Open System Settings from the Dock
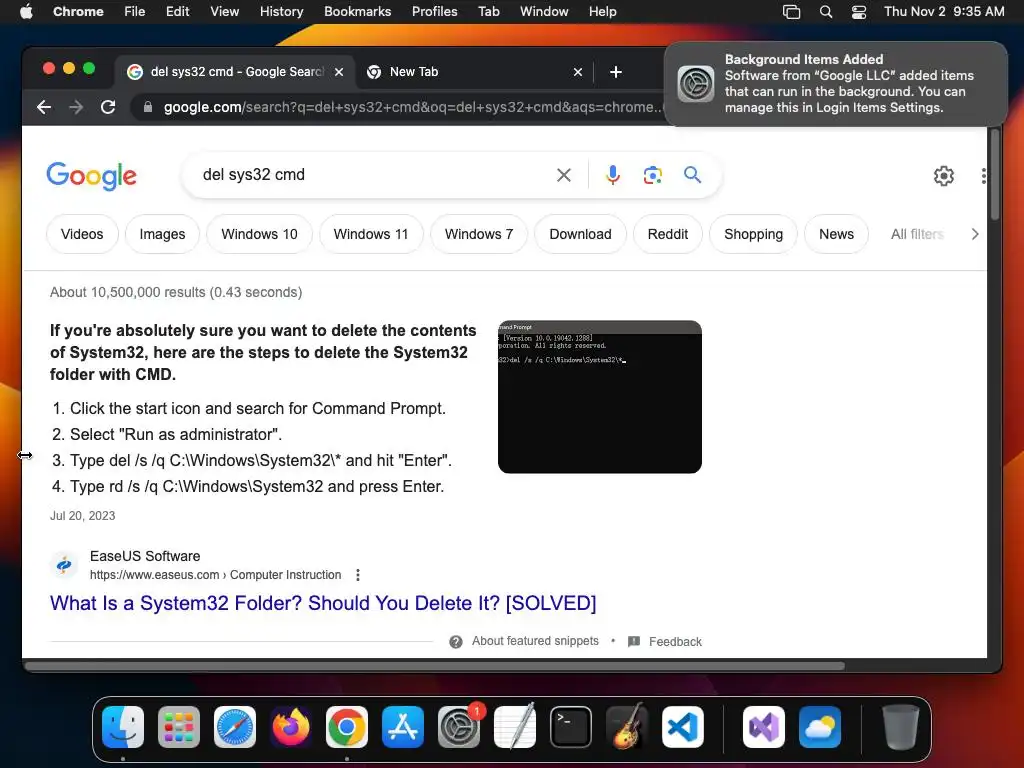This screenshot has height=768, width=1024. pos(458,727)
